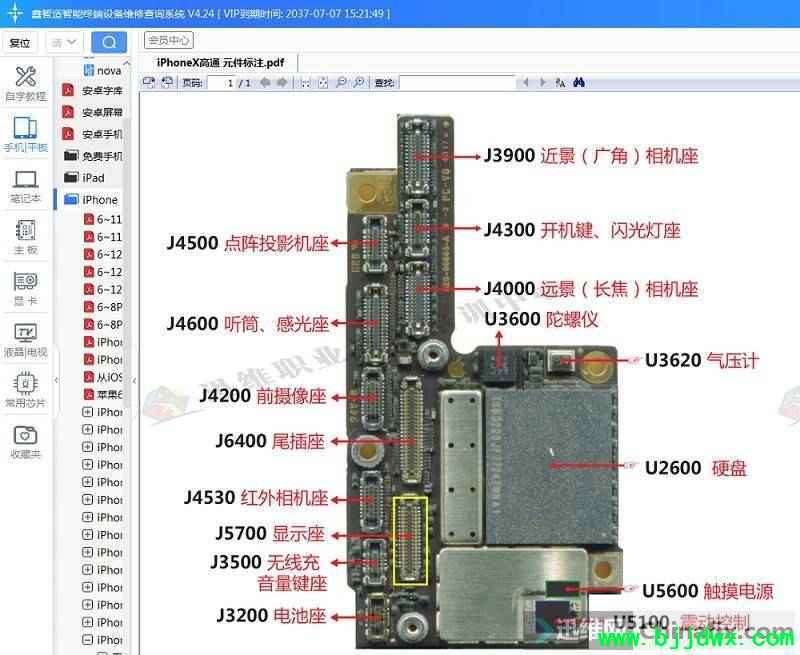Viewport: 800px width, 655px height.
Task: Click the app logo in title bar
Action: pyautogui.click(x=15, y=12)
